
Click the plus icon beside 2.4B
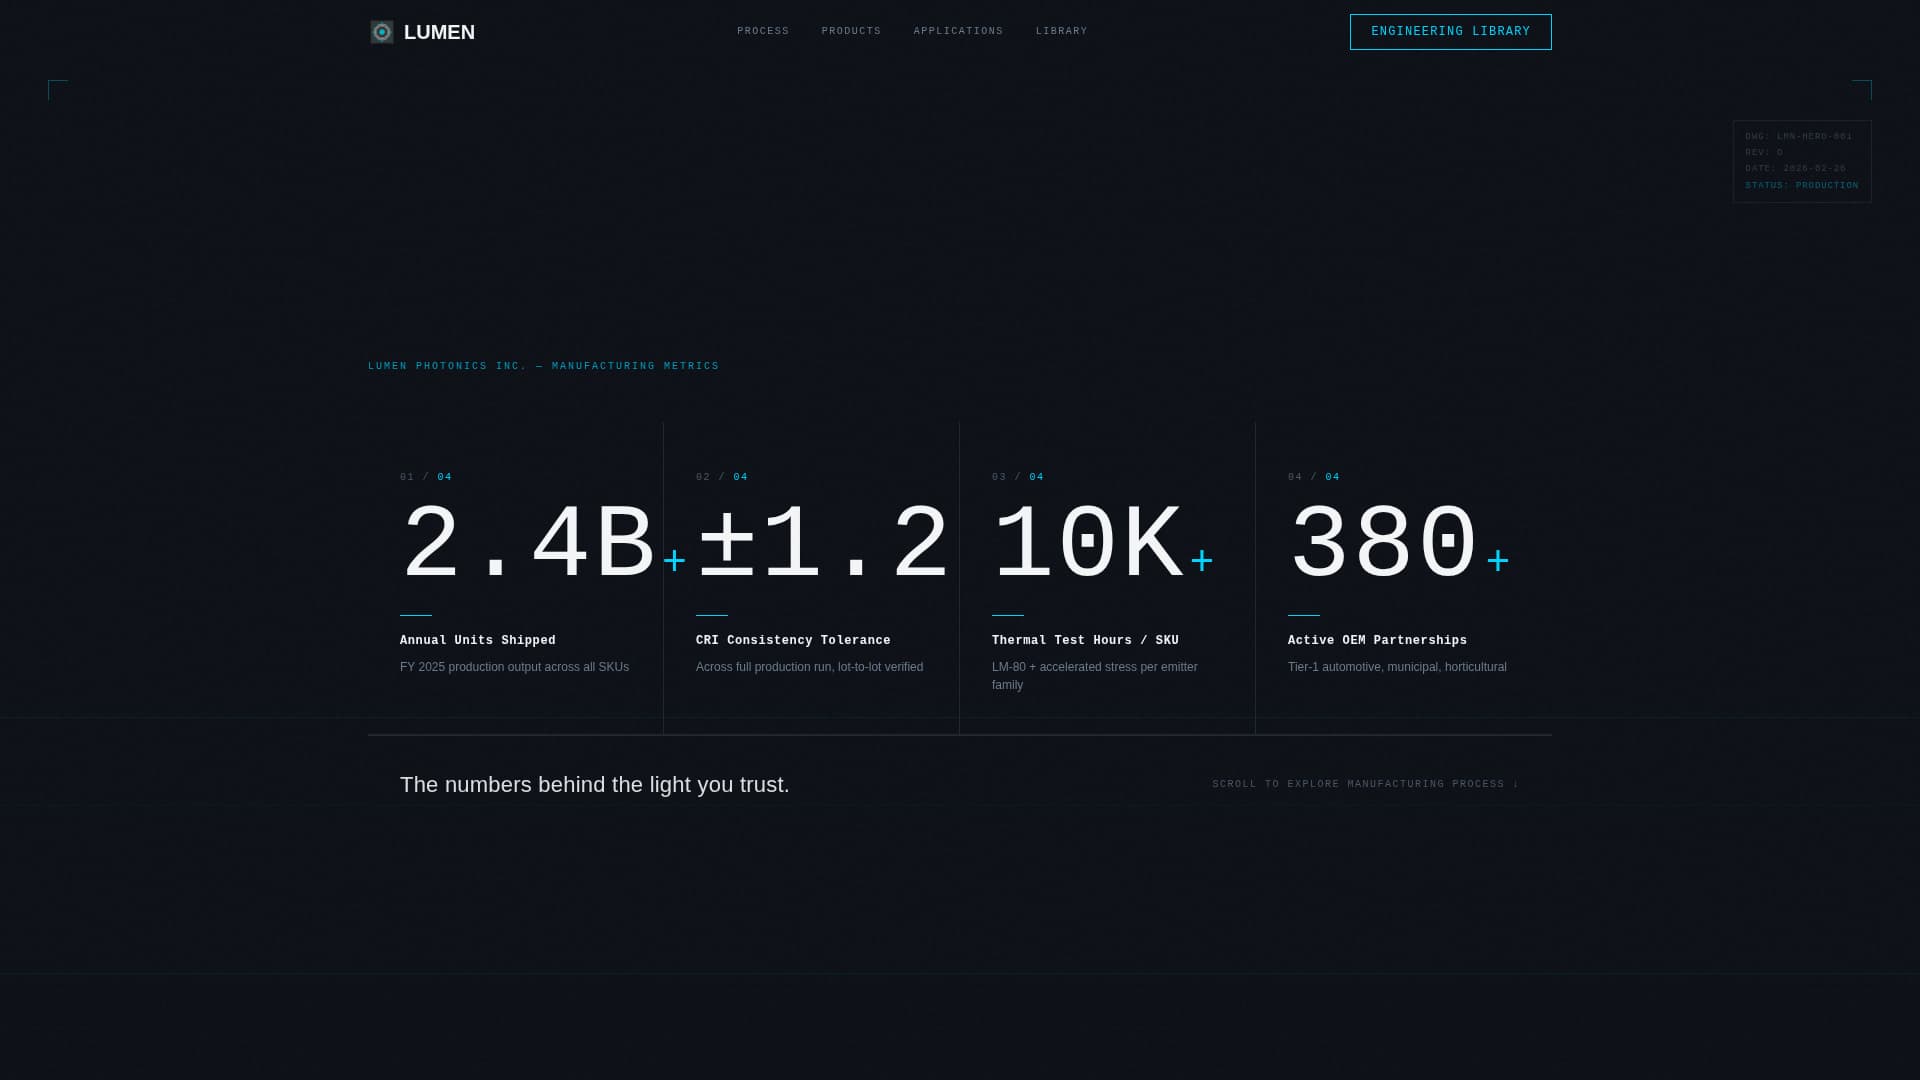tap(675, 561)
